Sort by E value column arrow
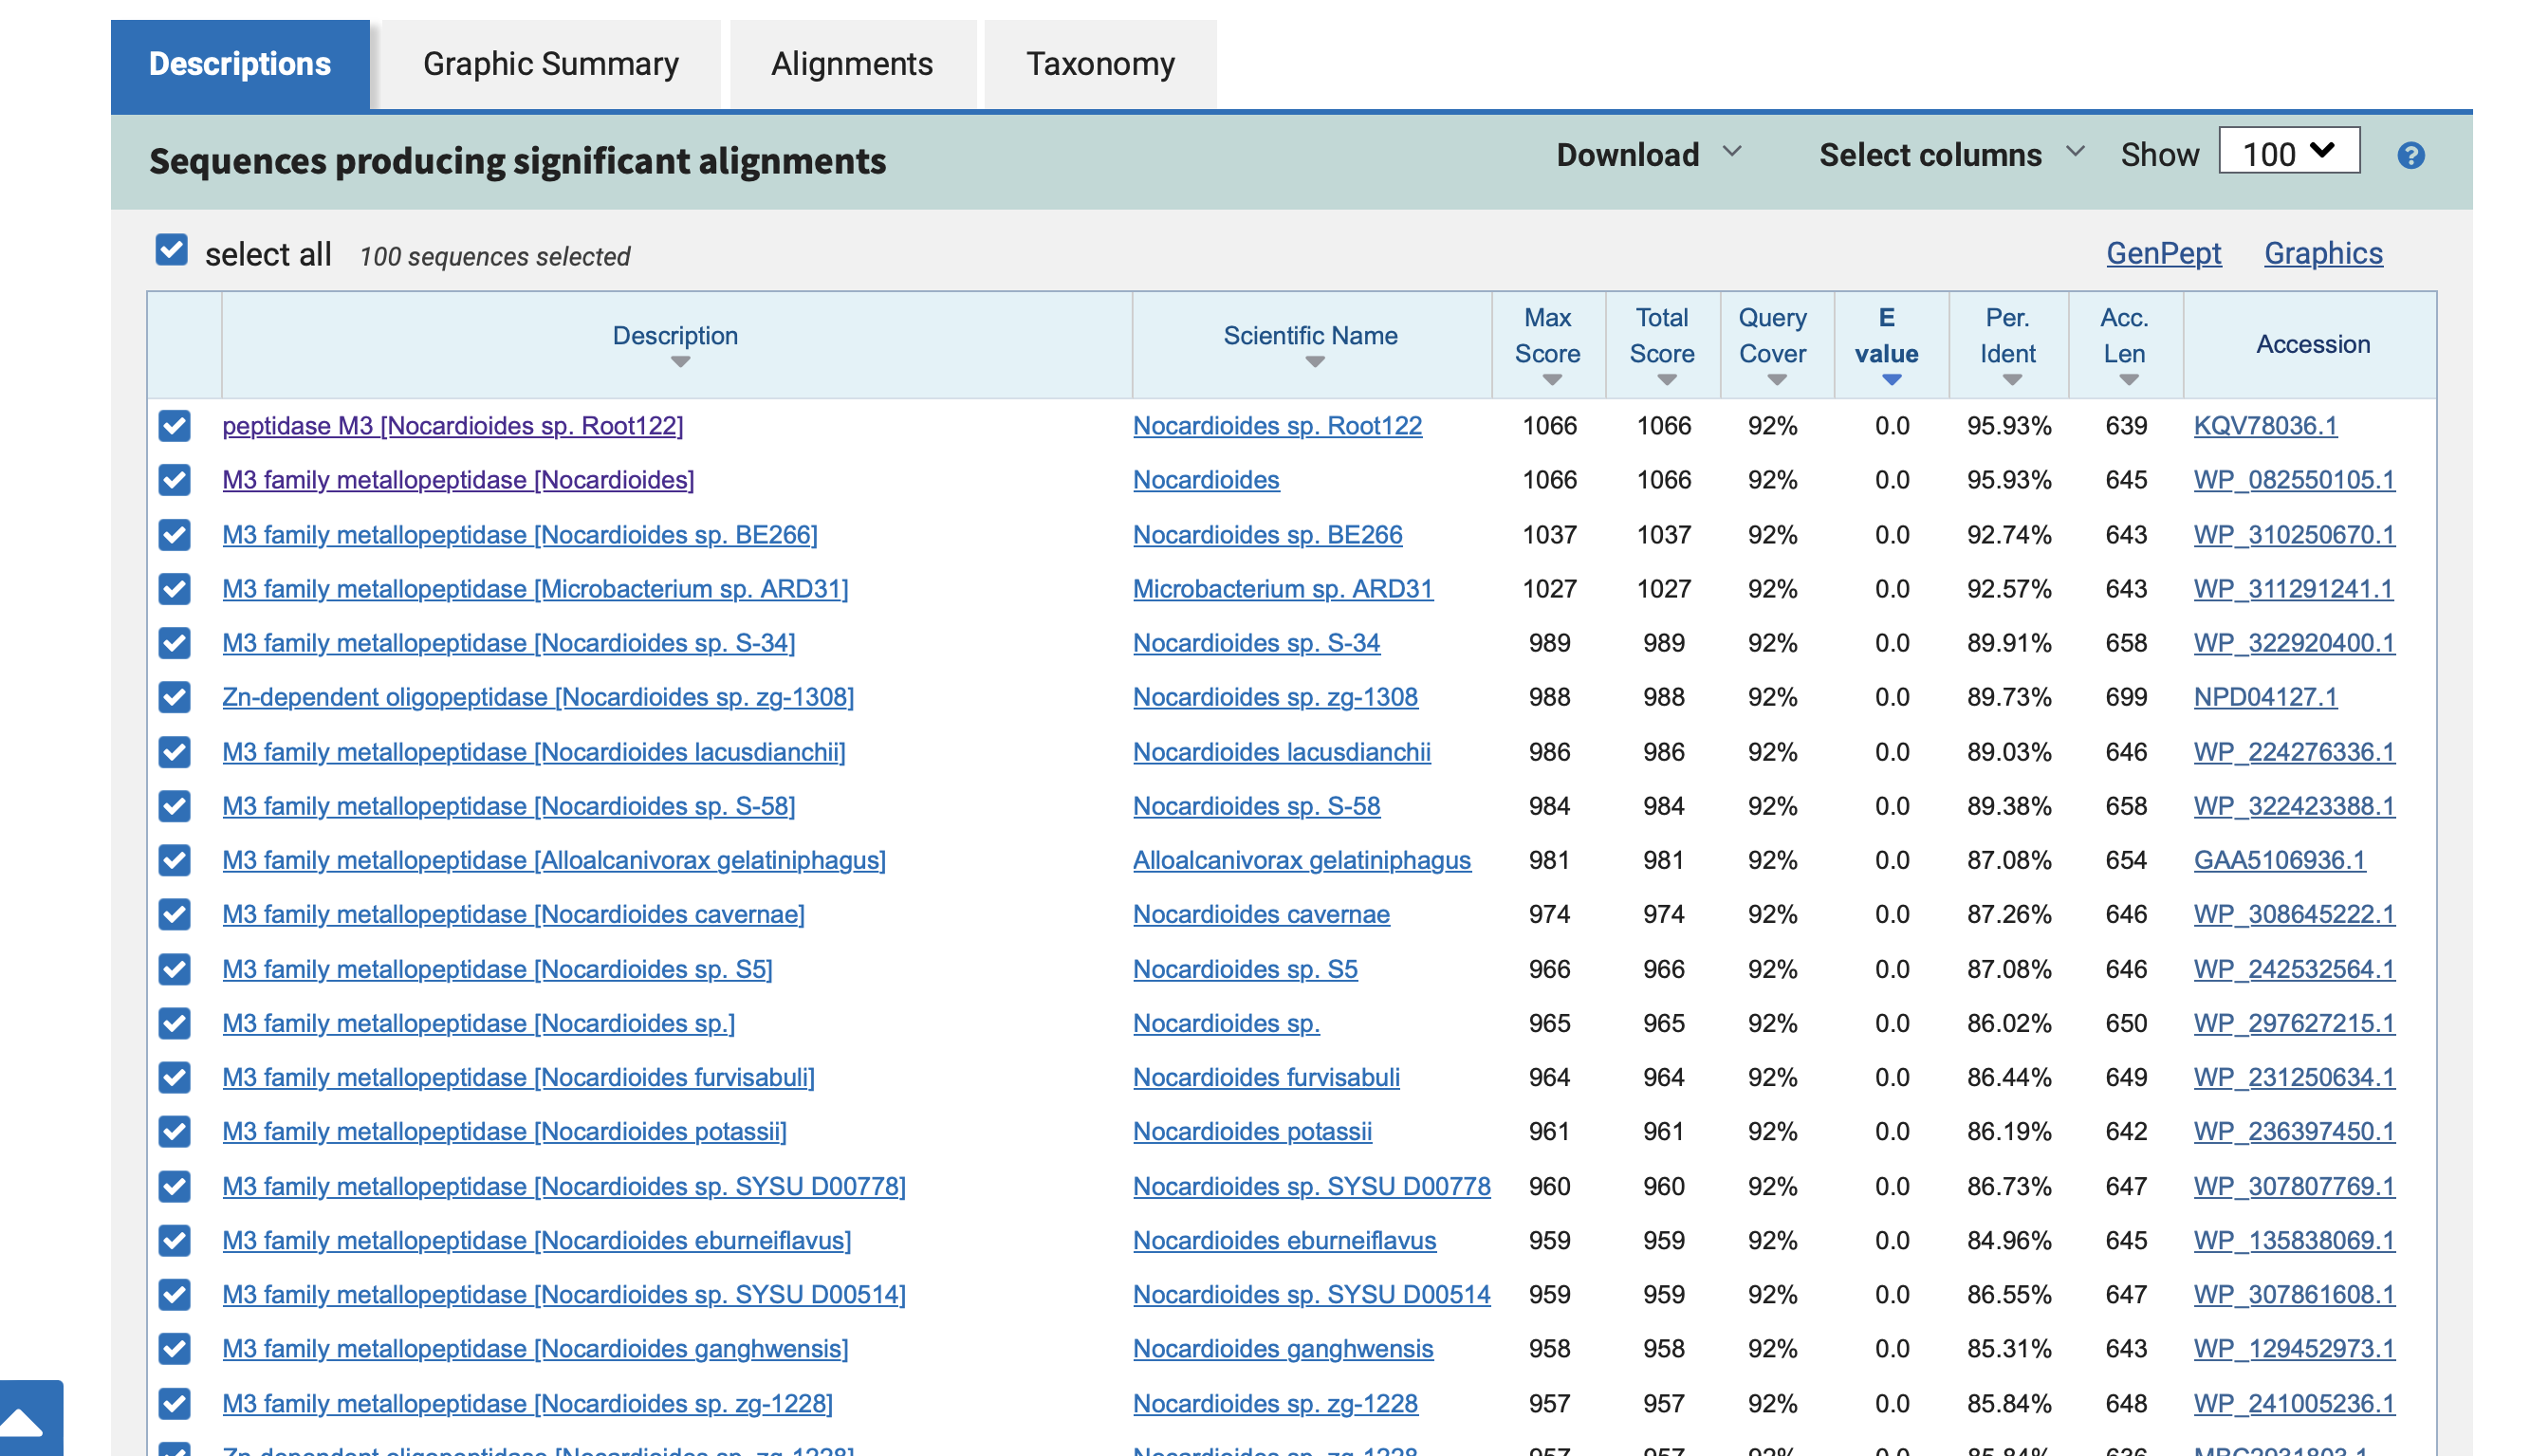This screenshot has width=2530, height=1456. [x=1891, y=380]
